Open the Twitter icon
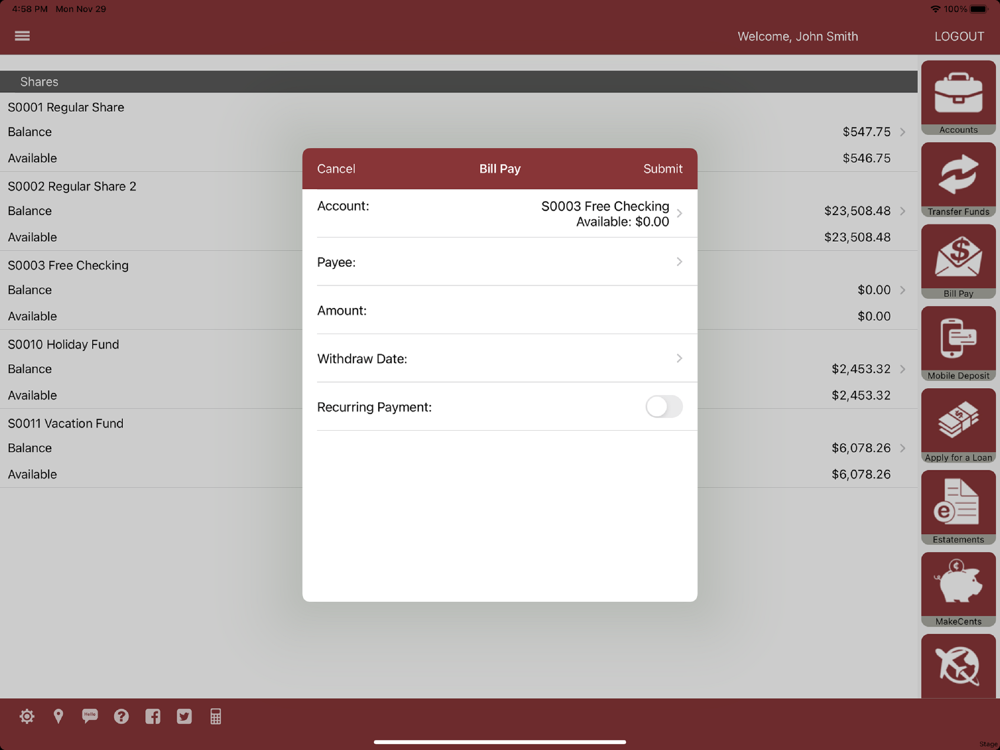 184,716
